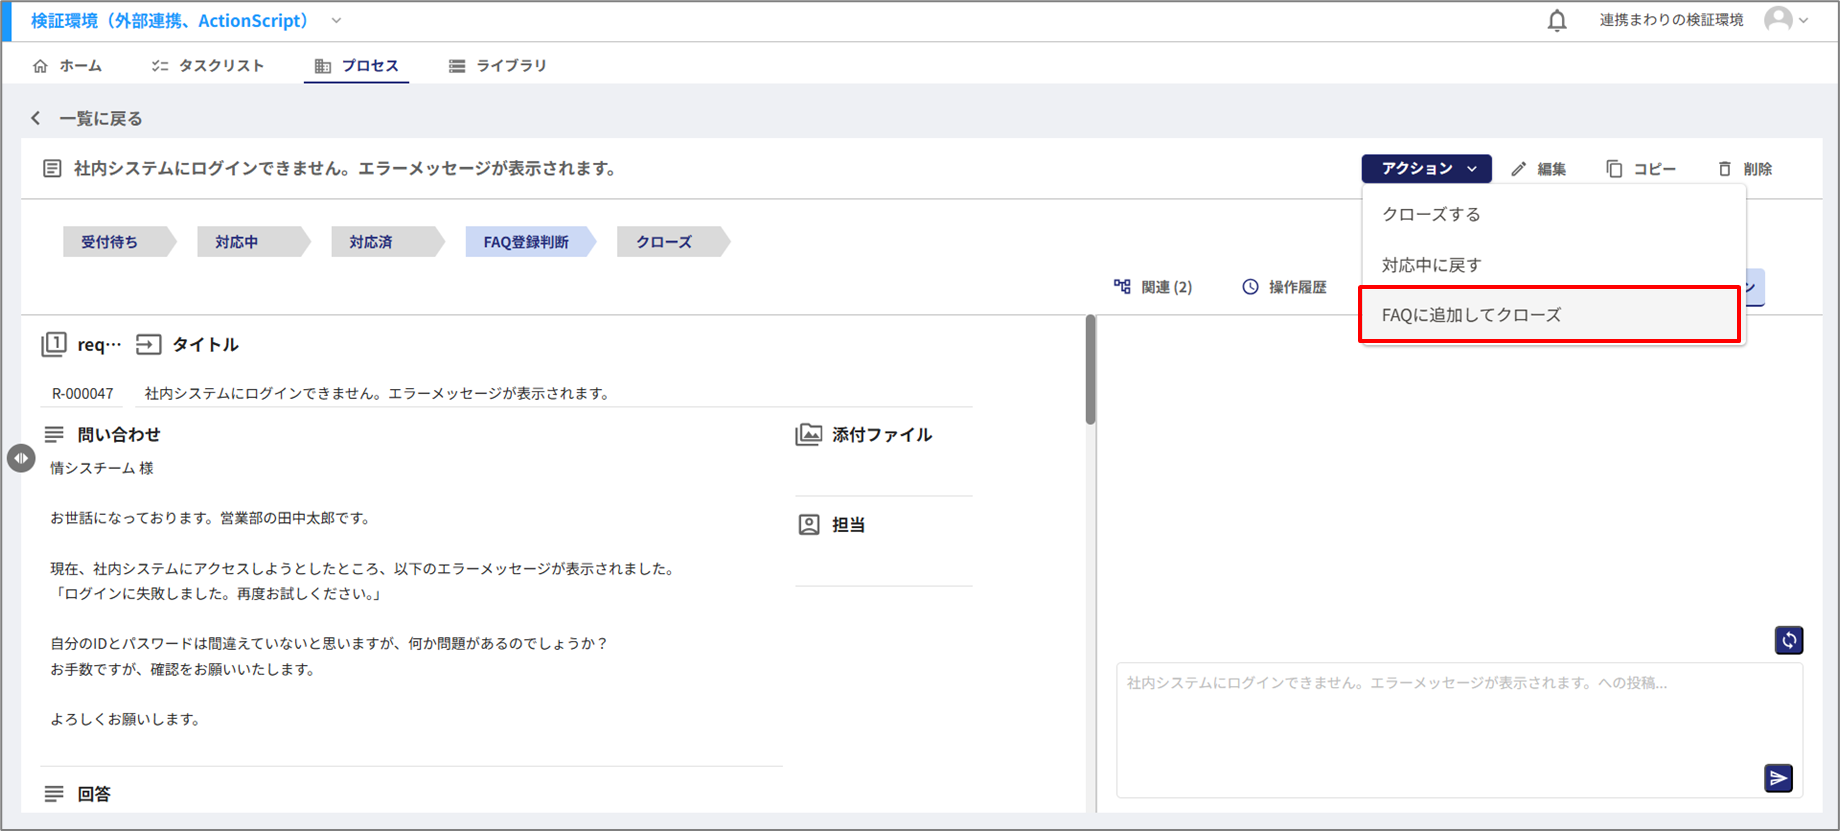Click the trash 削除 delete icon
This screenshot has width=1840, height=831.
point(1724,169)
